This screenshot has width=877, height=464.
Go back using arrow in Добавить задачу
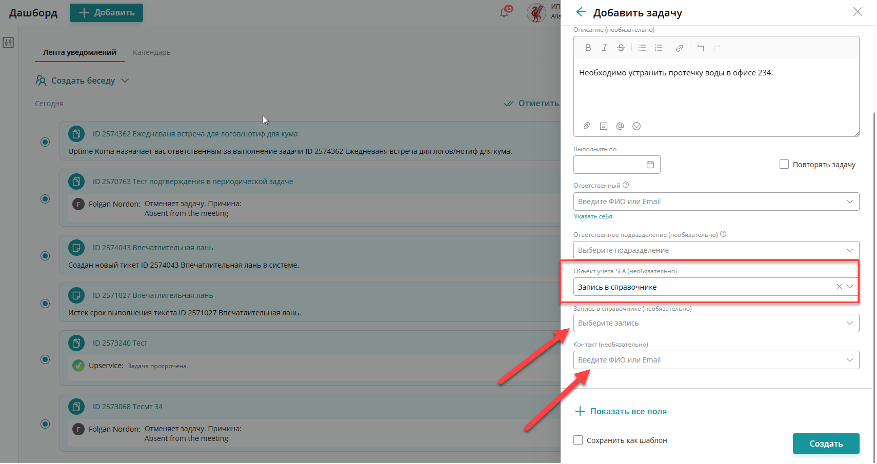[x=581, y=12]
